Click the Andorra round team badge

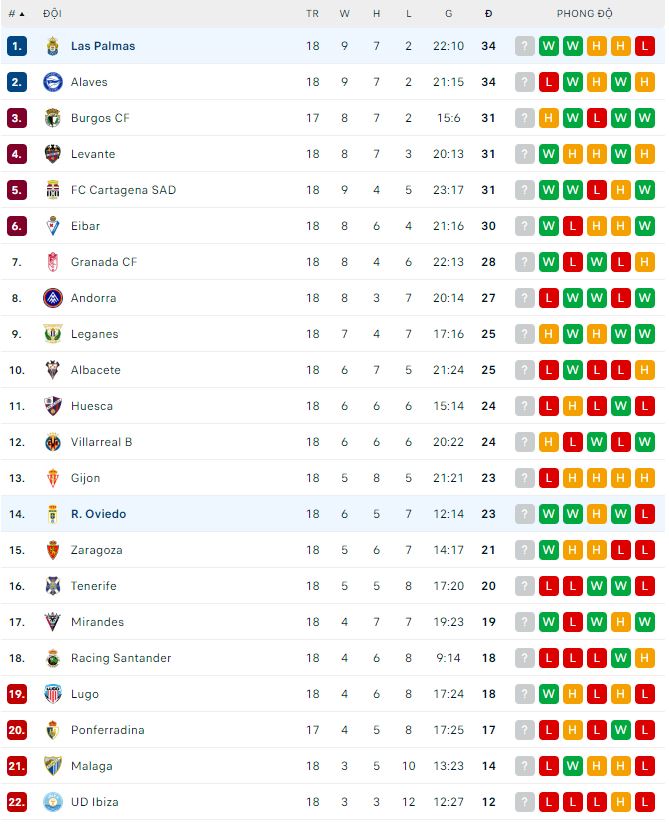[x=53, y=298]
